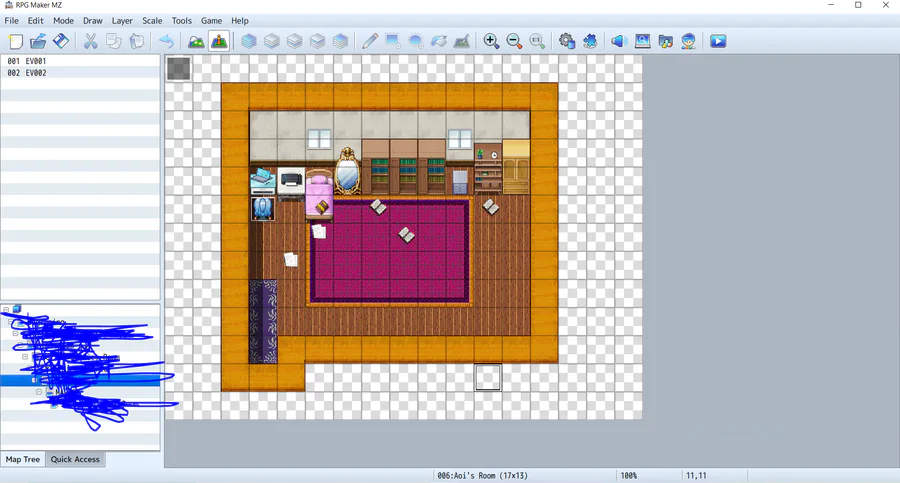Open the Layer menu

point(122,21)
